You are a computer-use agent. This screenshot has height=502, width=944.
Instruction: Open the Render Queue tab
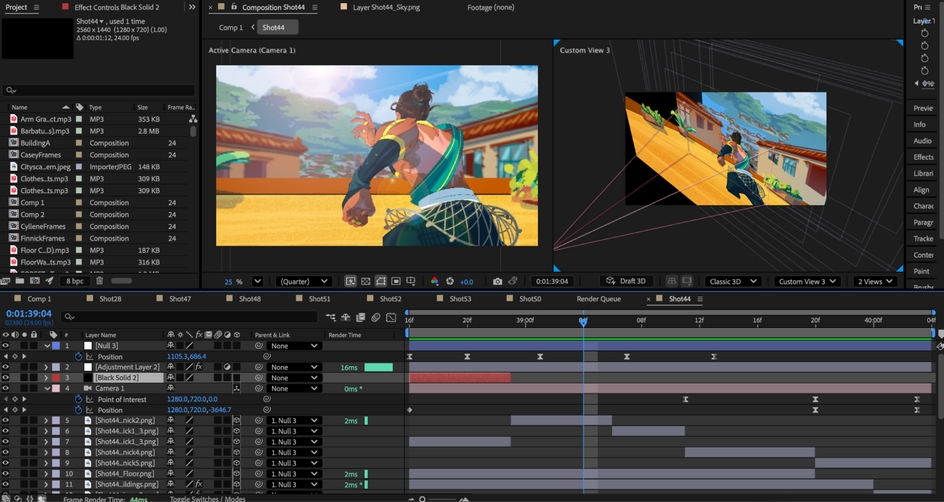coord(598,299)
